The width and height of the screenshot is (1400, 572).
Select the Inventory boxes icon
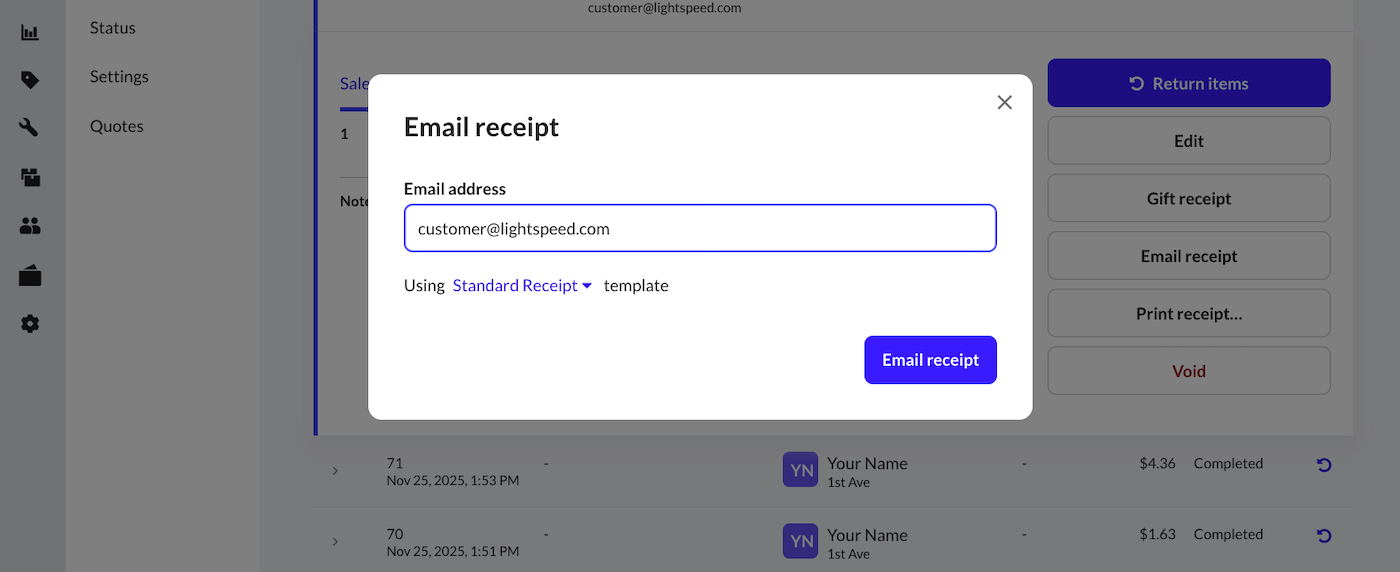pyautogui.click(x=30, y=178)
